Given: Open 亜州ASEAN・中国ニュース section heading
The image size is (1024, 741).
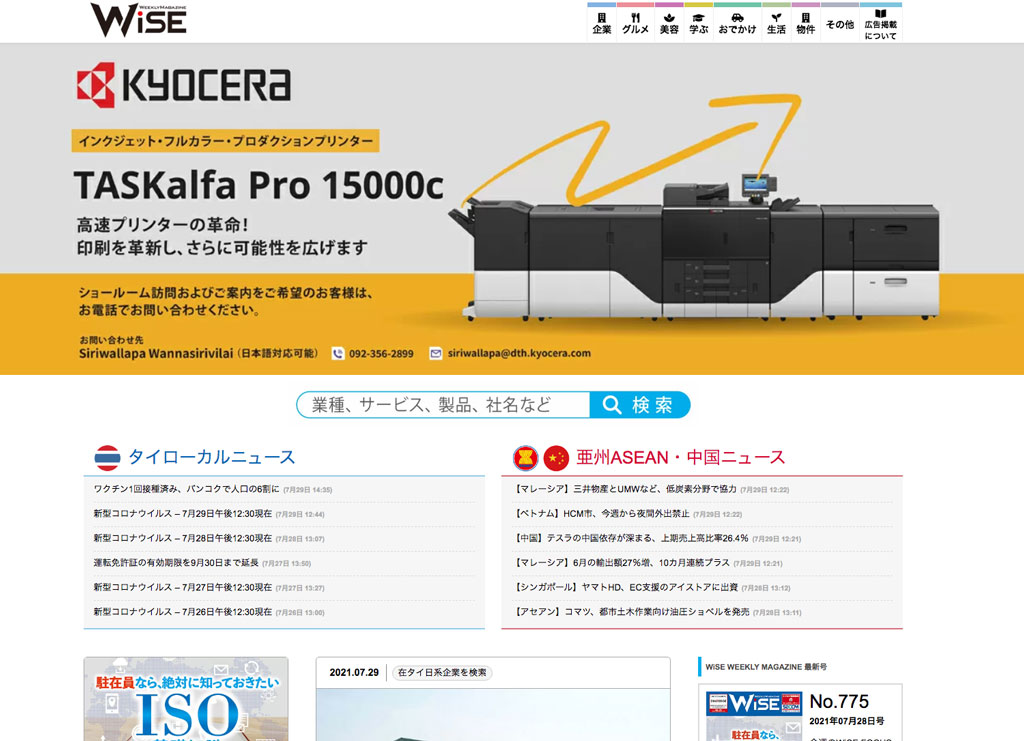Looking at the screenshot, I should point(680,458).
